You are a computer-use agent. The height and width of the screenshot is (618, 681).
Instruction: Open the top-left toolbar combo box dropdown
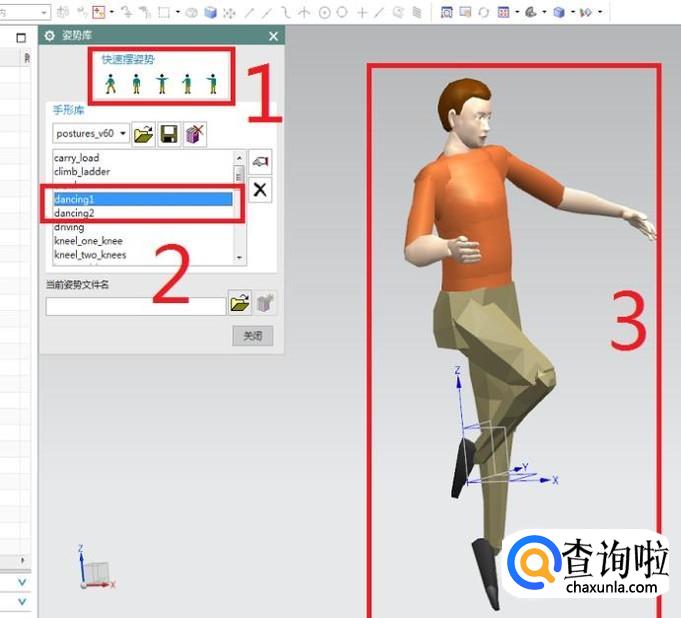[44, 12]
